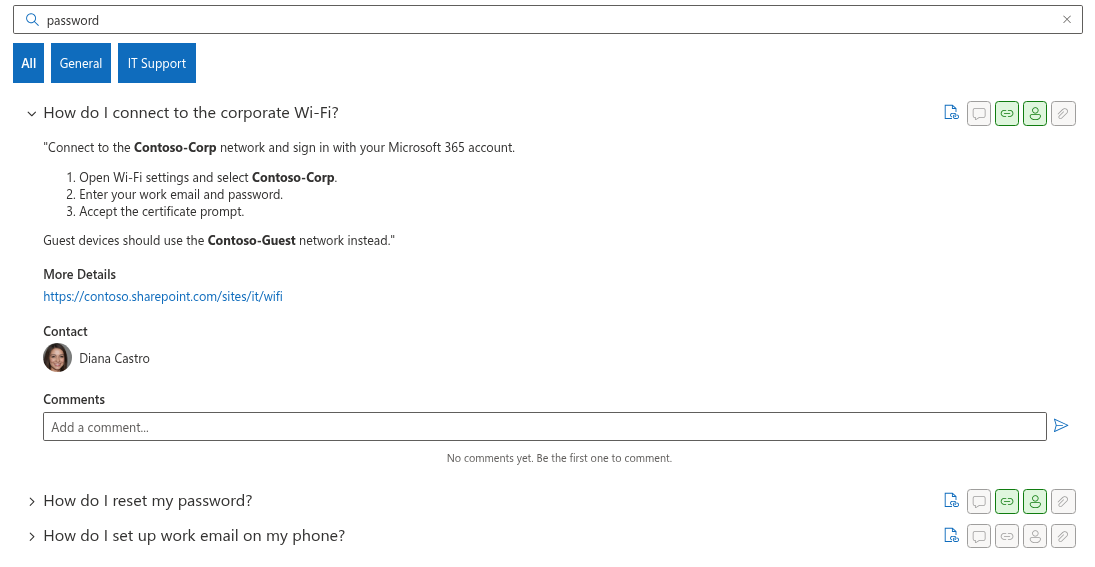Click step "Open Wi-Fi settings and select Contoso-Corp"
Image resolution: width=1095 pixels, height=567 pixels.
208,177
